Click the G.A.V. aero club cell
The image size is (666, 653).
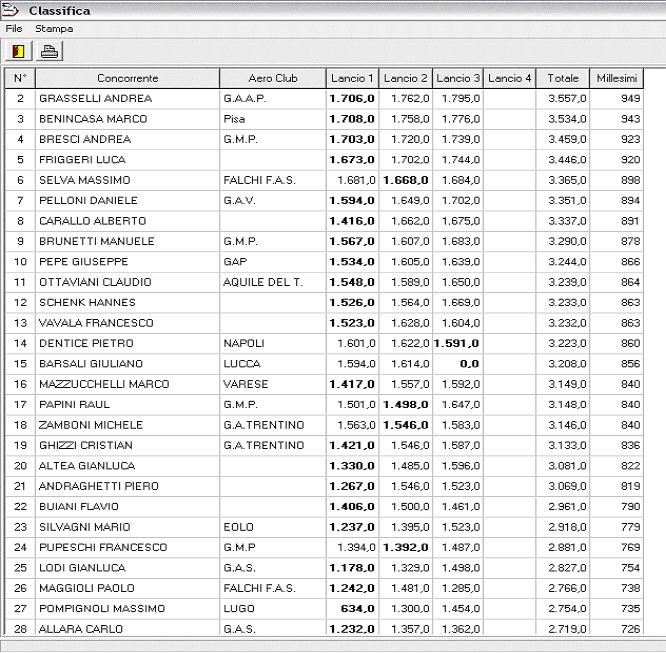click(x=273, y=201)
